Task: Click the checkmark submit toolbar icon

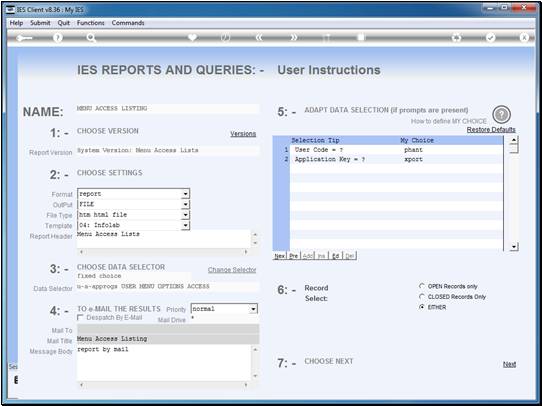Action: pyautogui.click(x=490, y=37)
